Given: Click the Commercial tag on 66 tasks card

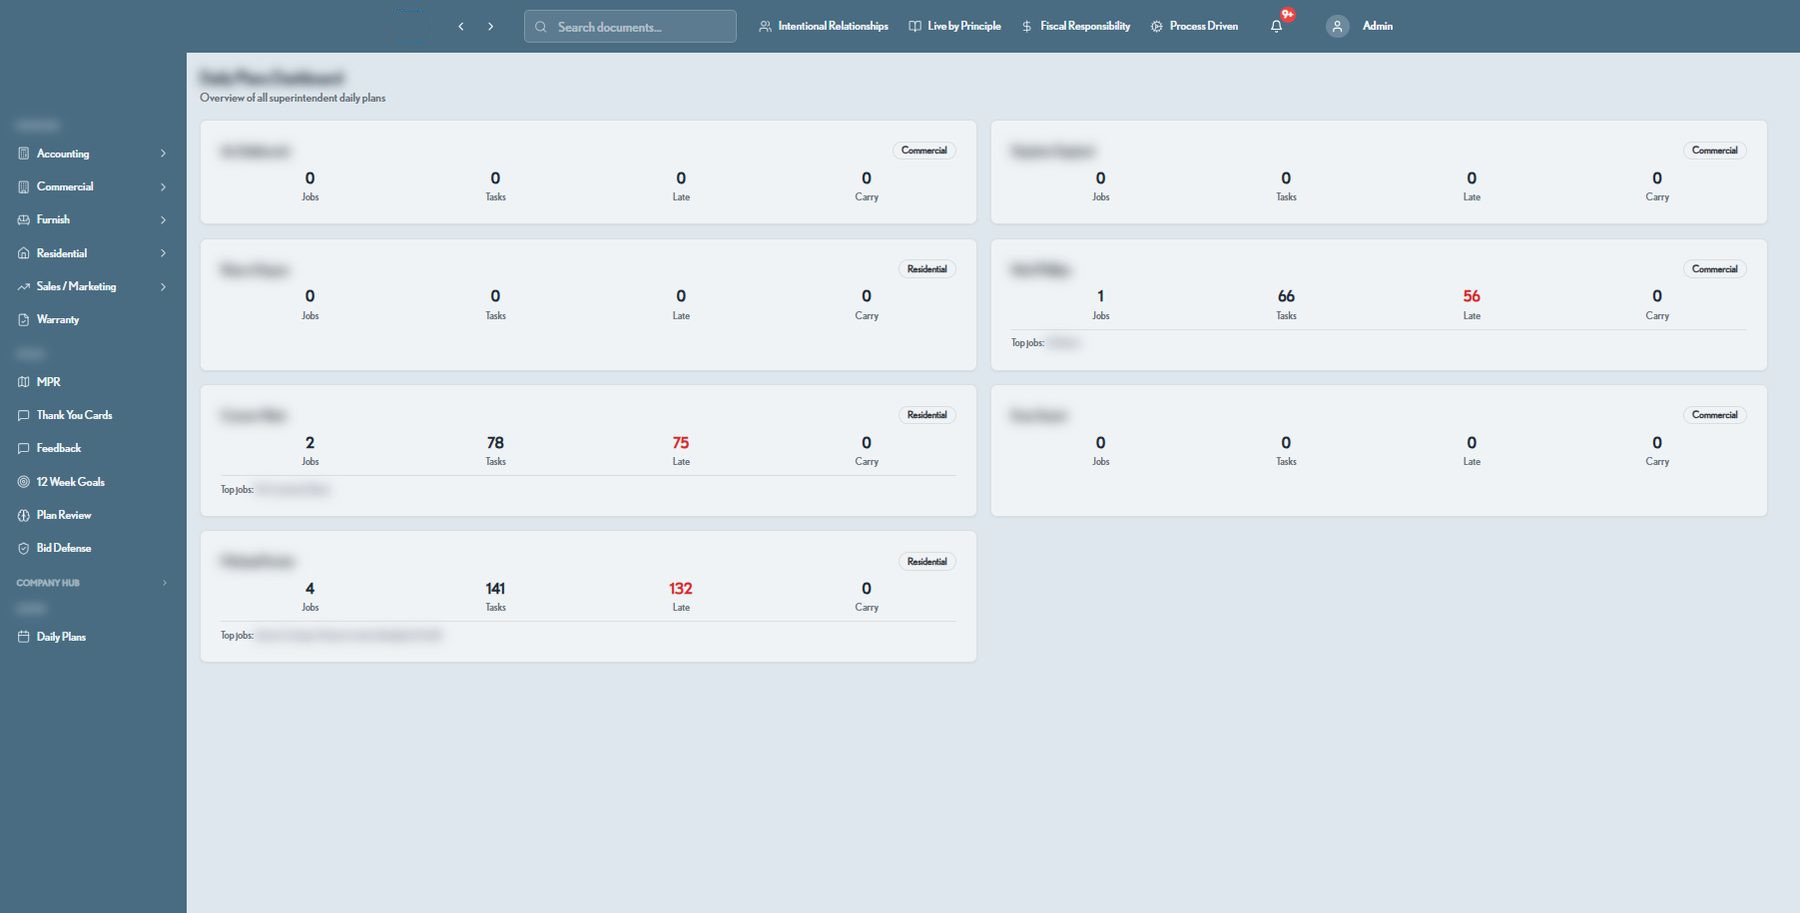Looking at the screenshot, I should 1714,269.
